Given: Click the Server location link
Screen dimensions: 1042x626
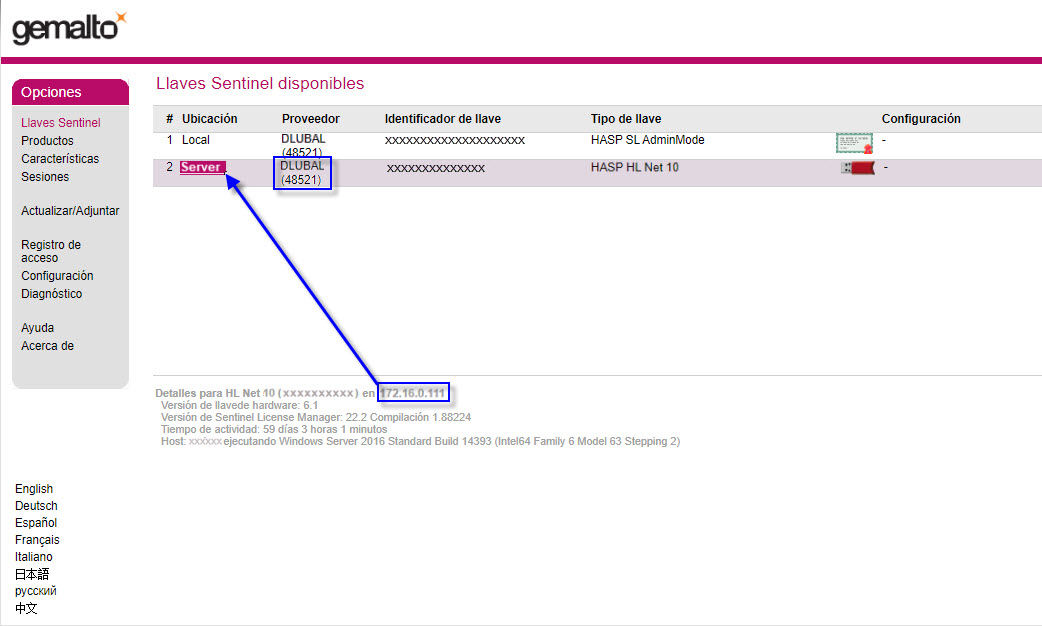Looking at the screenshot, I should (202, 167).
